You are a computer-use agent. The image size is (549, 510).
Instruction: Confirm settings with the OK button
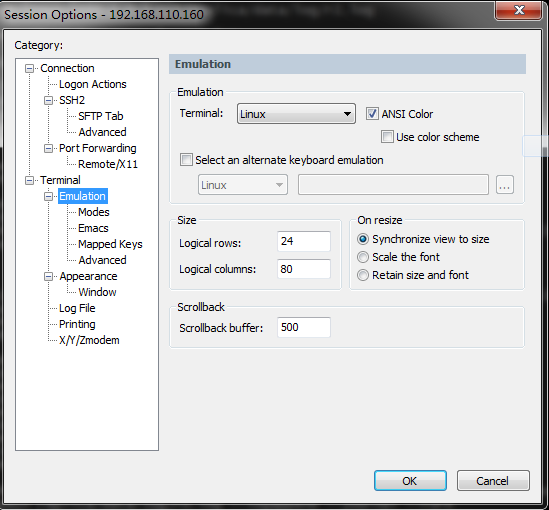pyautogui.click(x=410, y=481)
